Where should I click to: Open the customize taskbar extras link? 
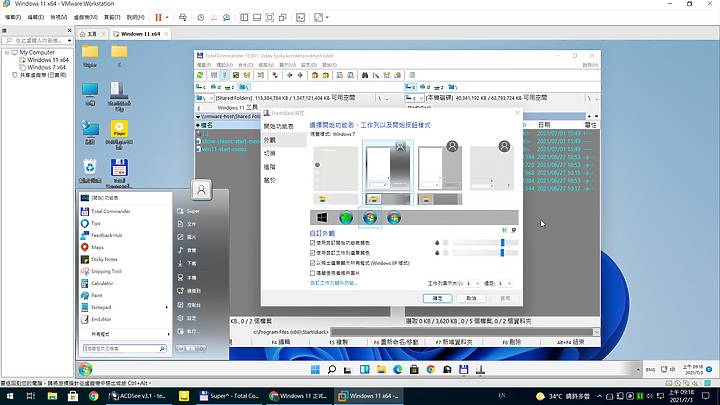point(334,283)
